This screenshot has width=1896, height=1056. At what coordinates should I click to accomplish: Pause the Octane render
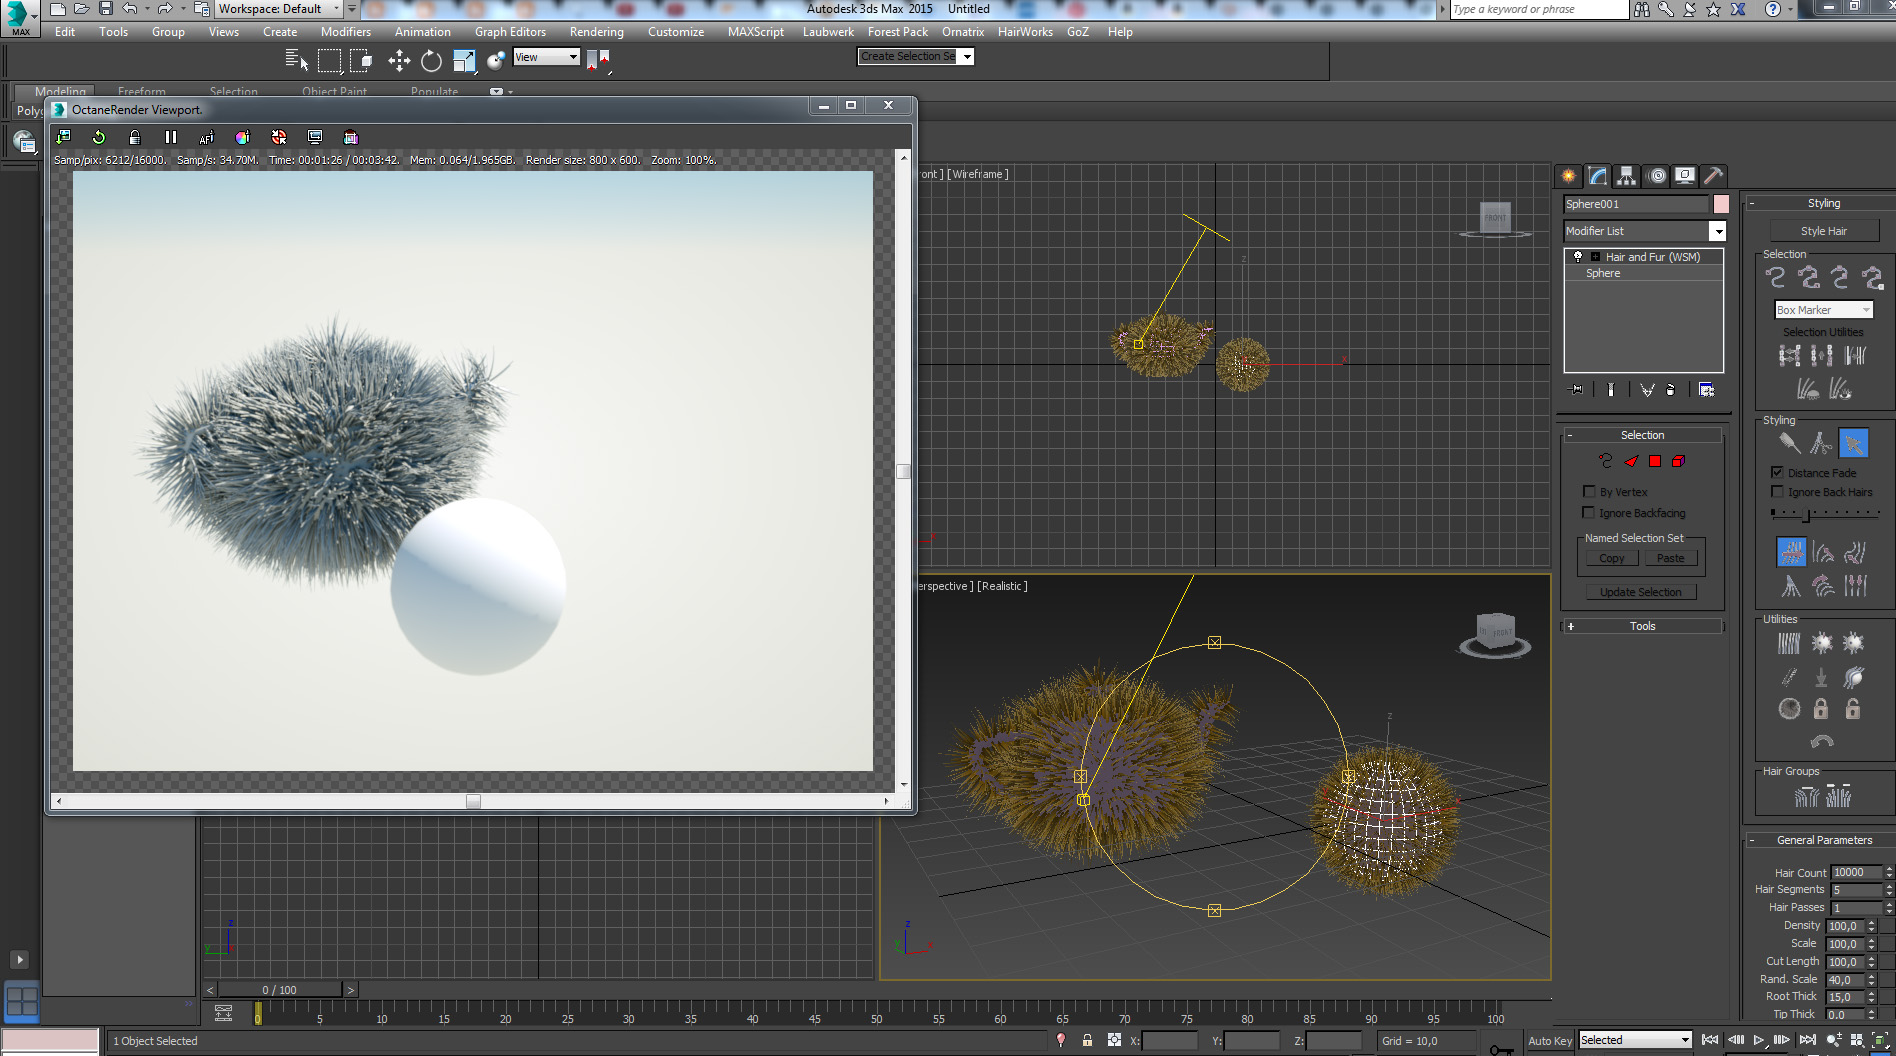(171, 137)
